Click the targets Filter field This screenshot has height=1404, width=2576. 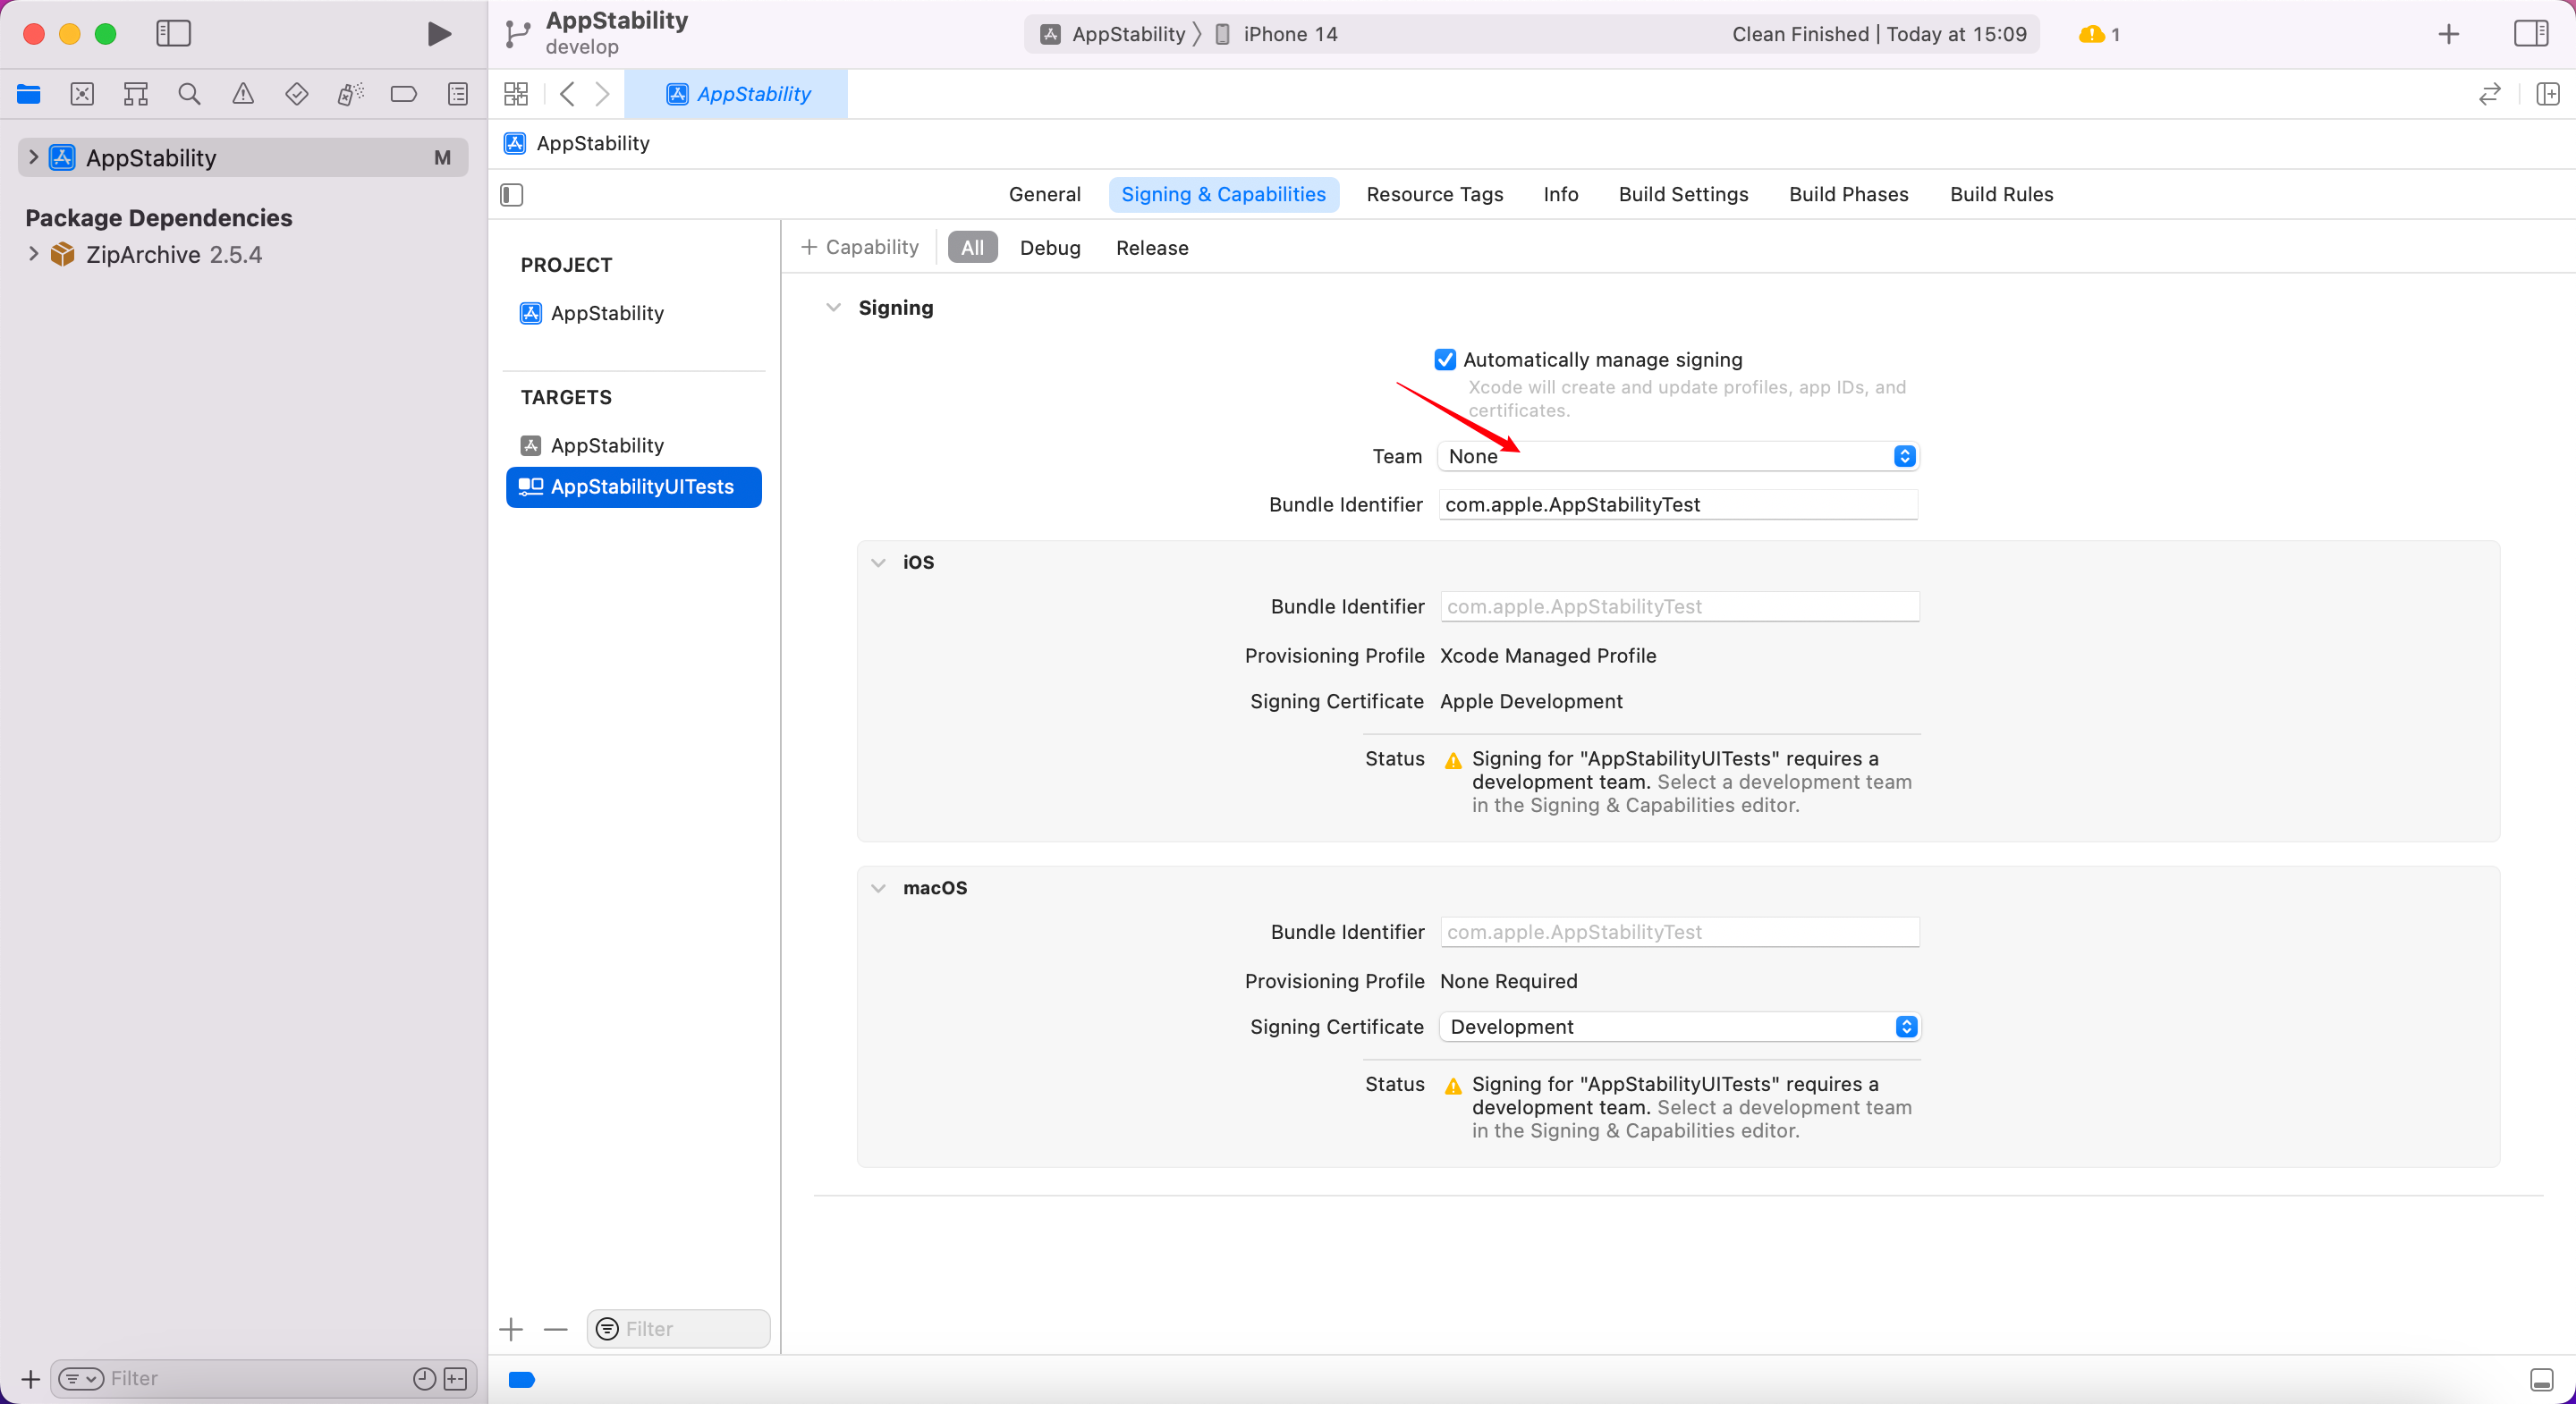[678, 1329]
